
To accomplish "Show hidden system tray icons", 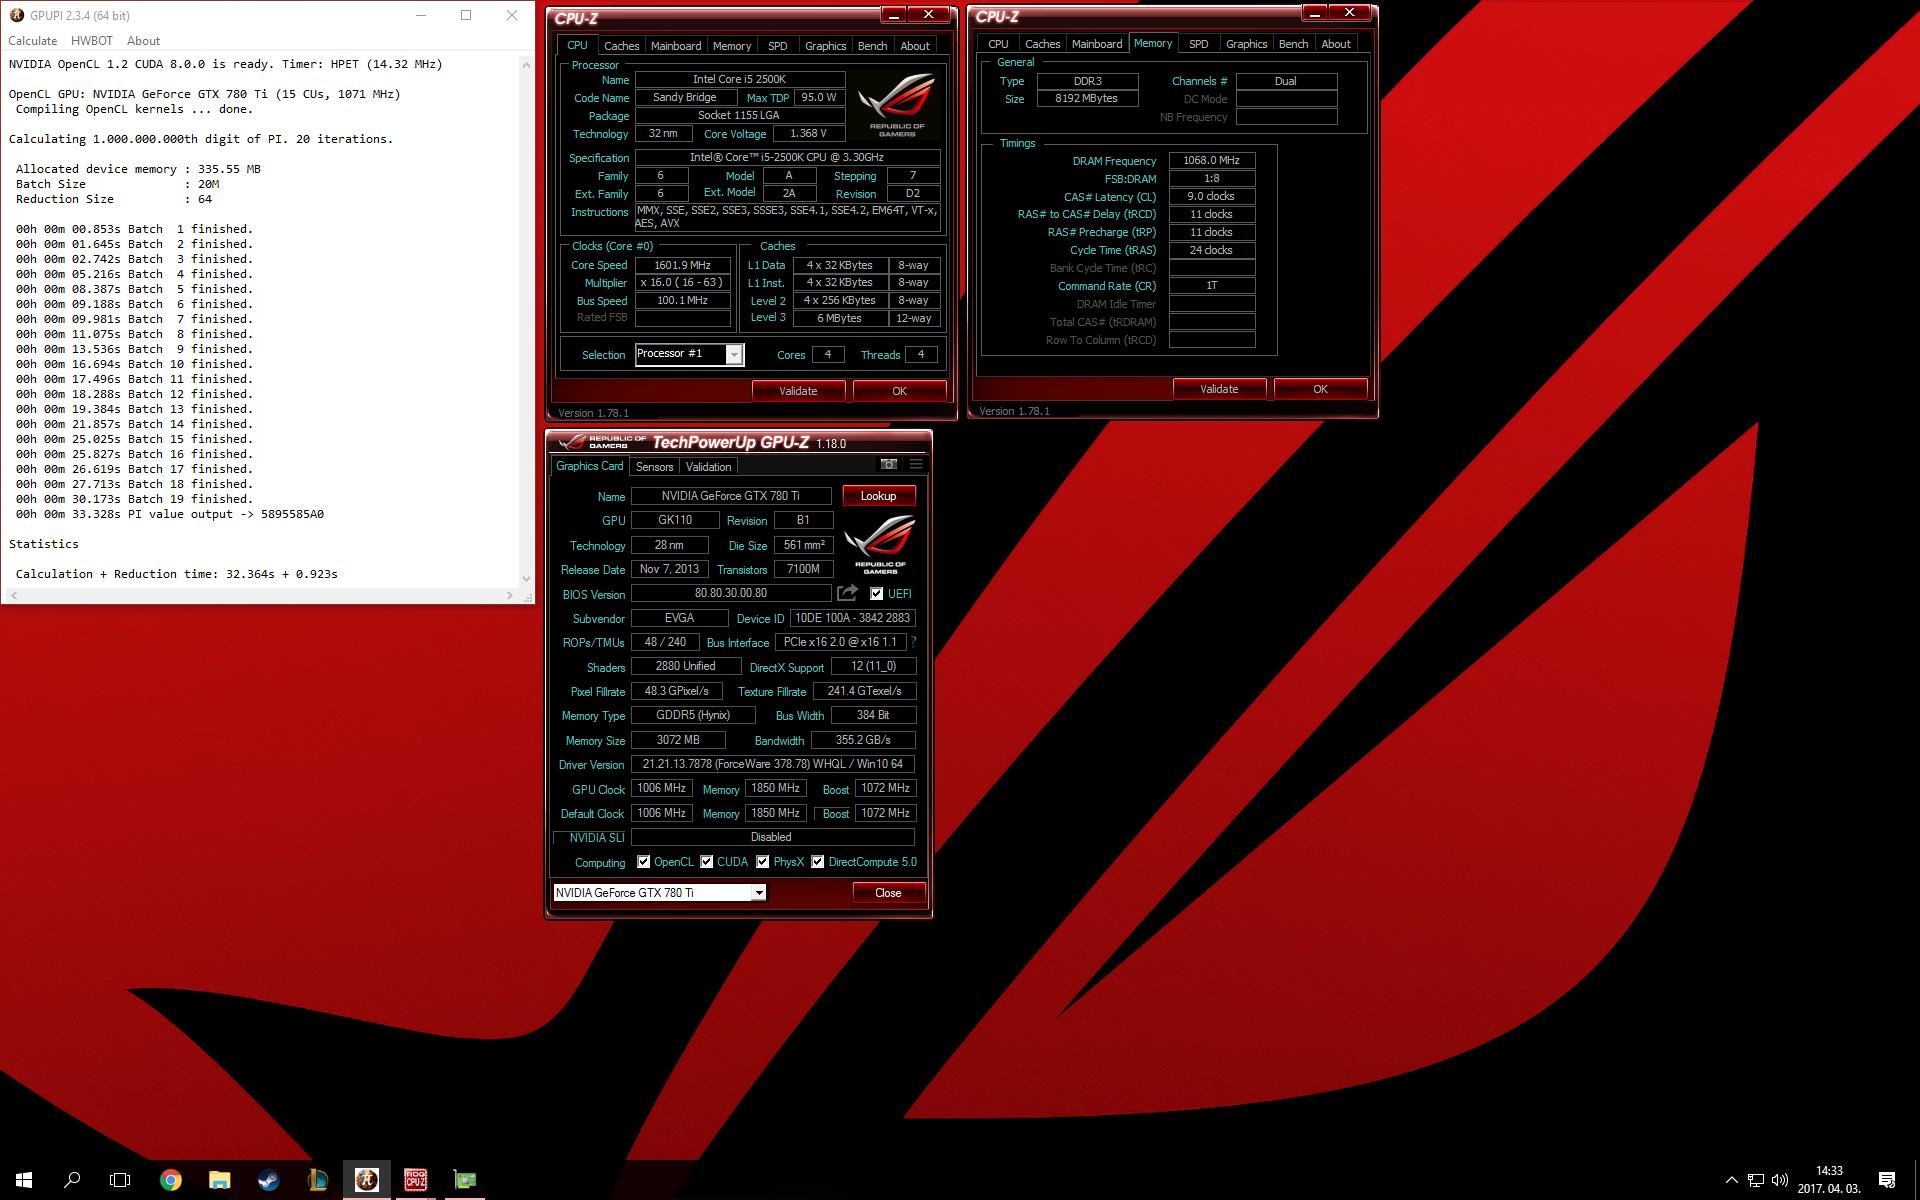I will (x=1731, y=1180).
